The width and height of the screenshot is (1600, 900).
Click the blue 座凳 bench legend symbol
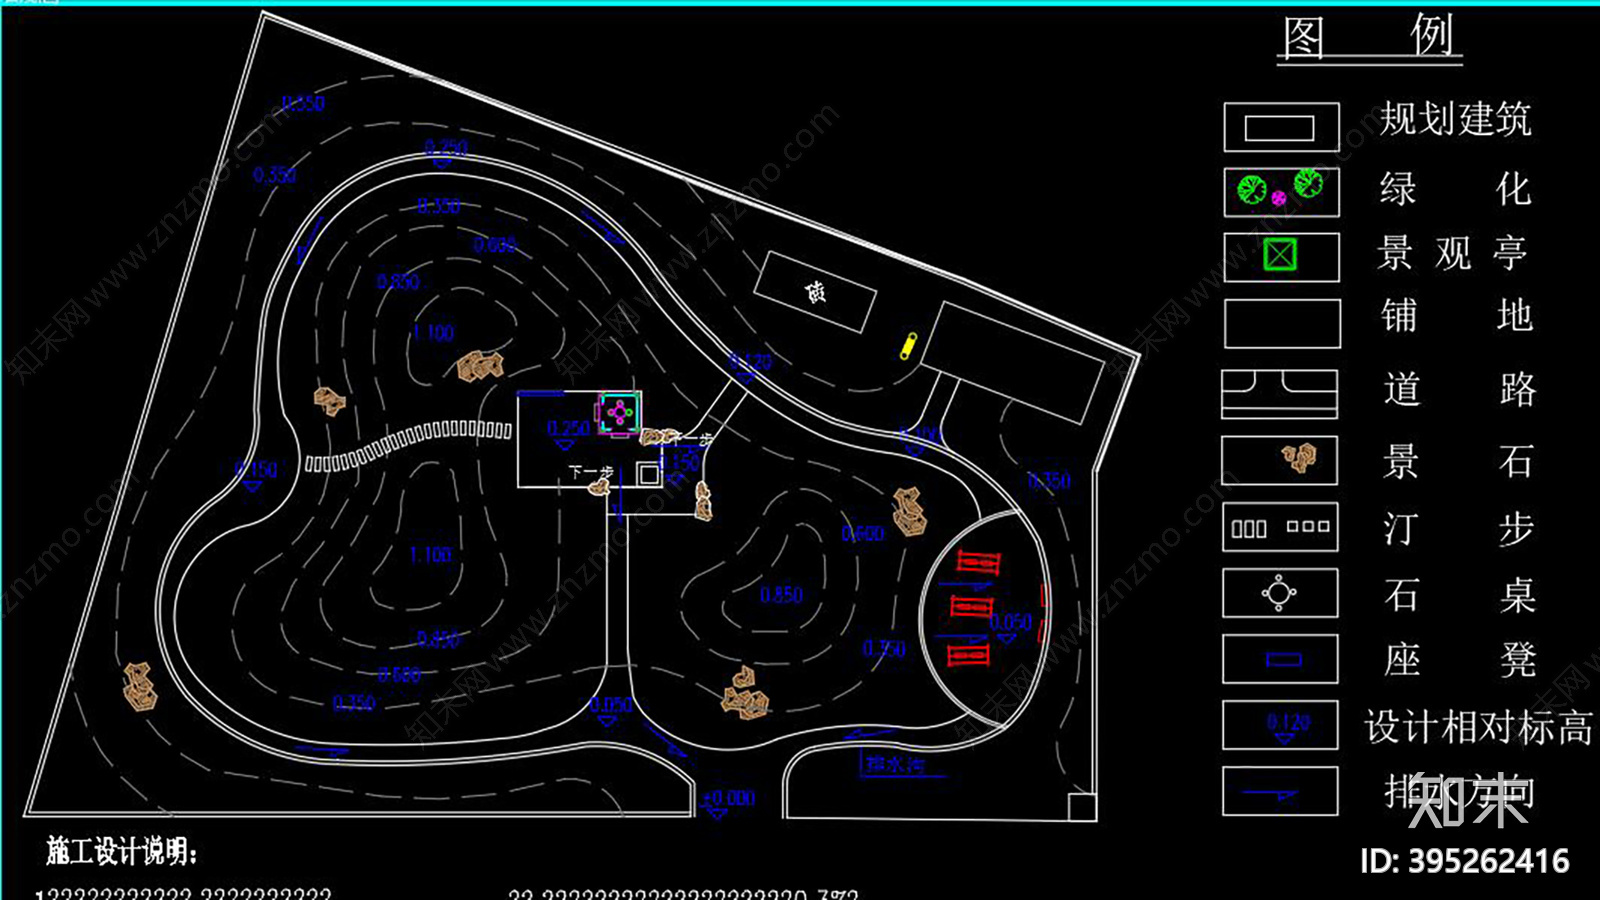[x=1280, y=660]
